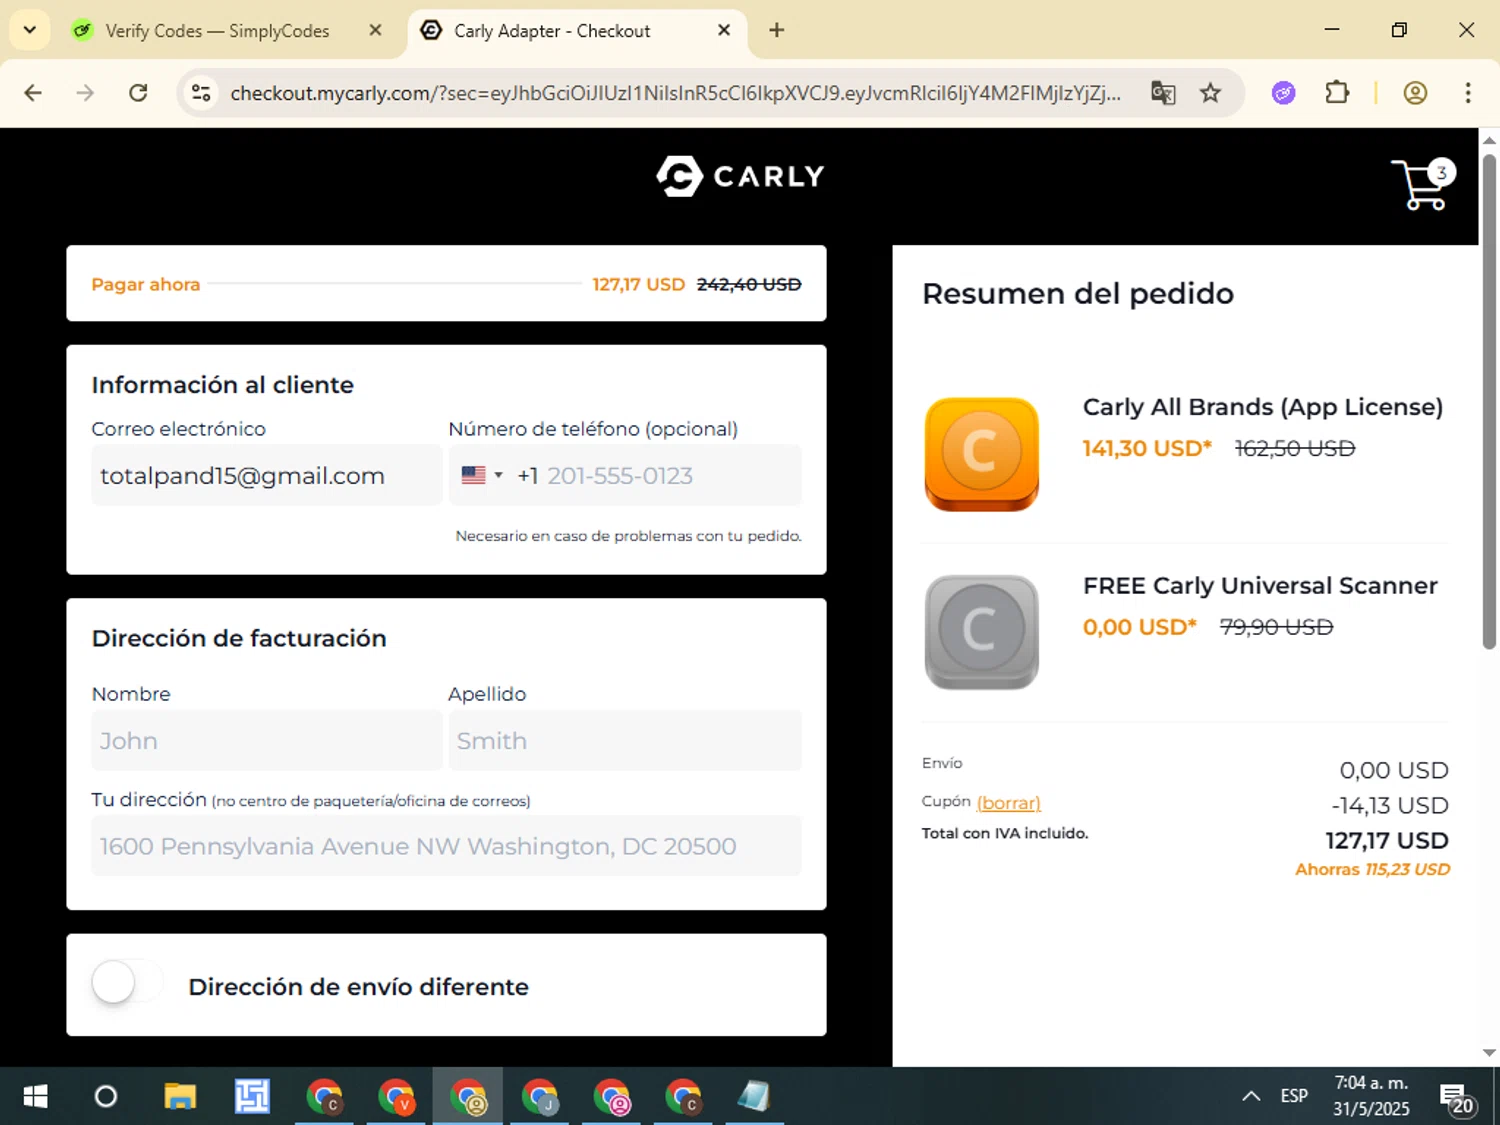Open Chrome taskbar icon with pink profile badge
Viewport: 1500px width, 1125px height.
click(612, 1097)
